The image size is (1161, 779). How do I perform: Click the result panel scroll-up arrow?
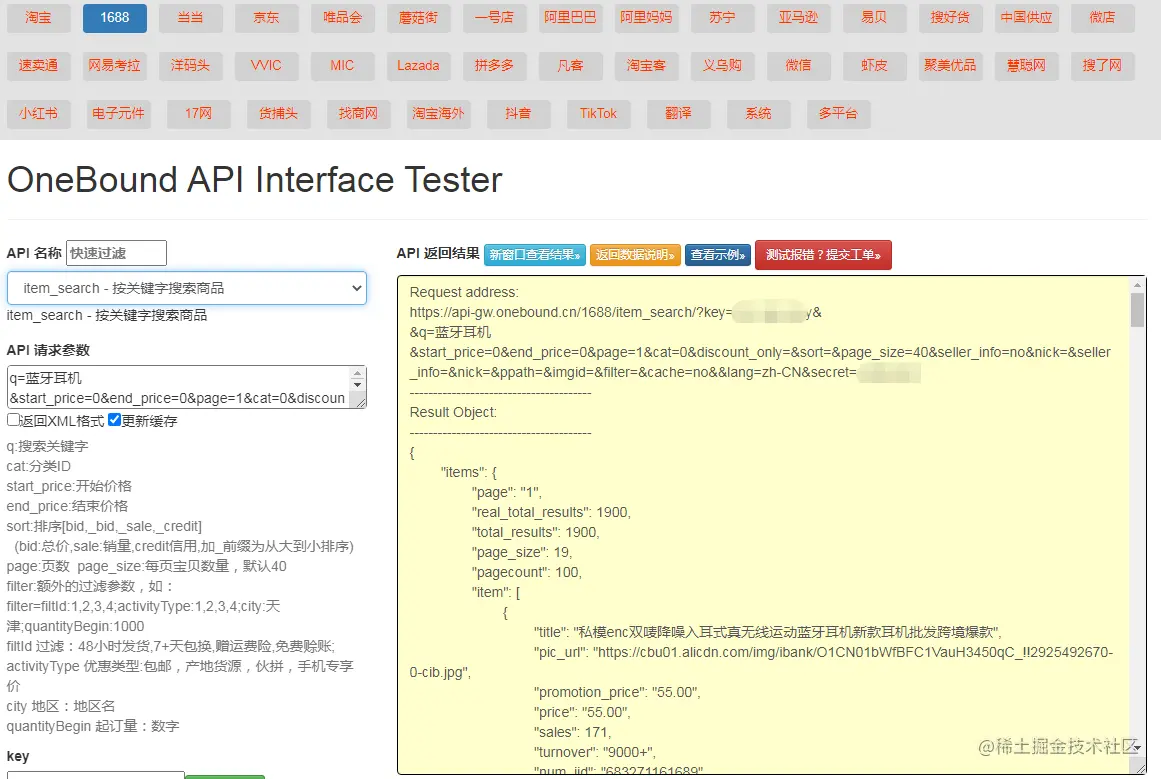click(1137, 284)
